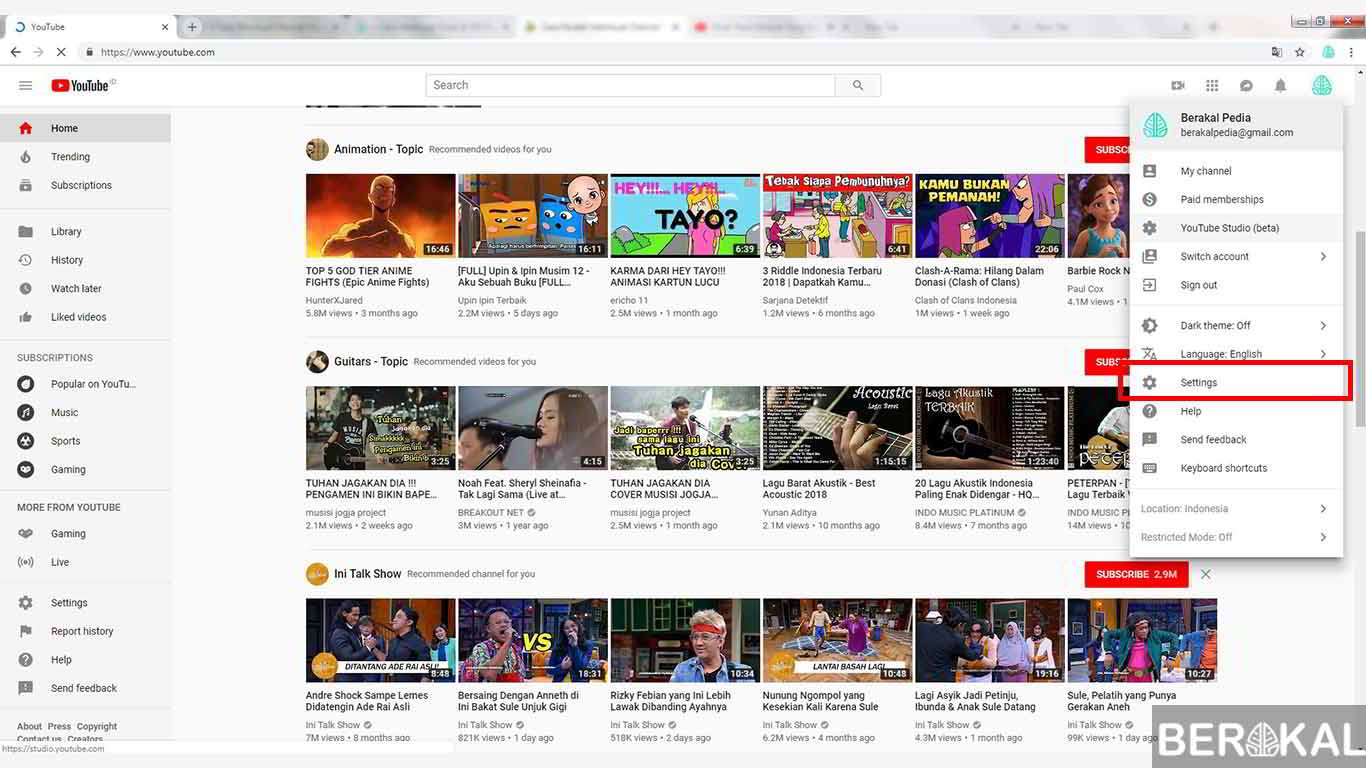This screenshot has width=1366, height=768.
Task: Click the About footer link
Action: [29, 727]
